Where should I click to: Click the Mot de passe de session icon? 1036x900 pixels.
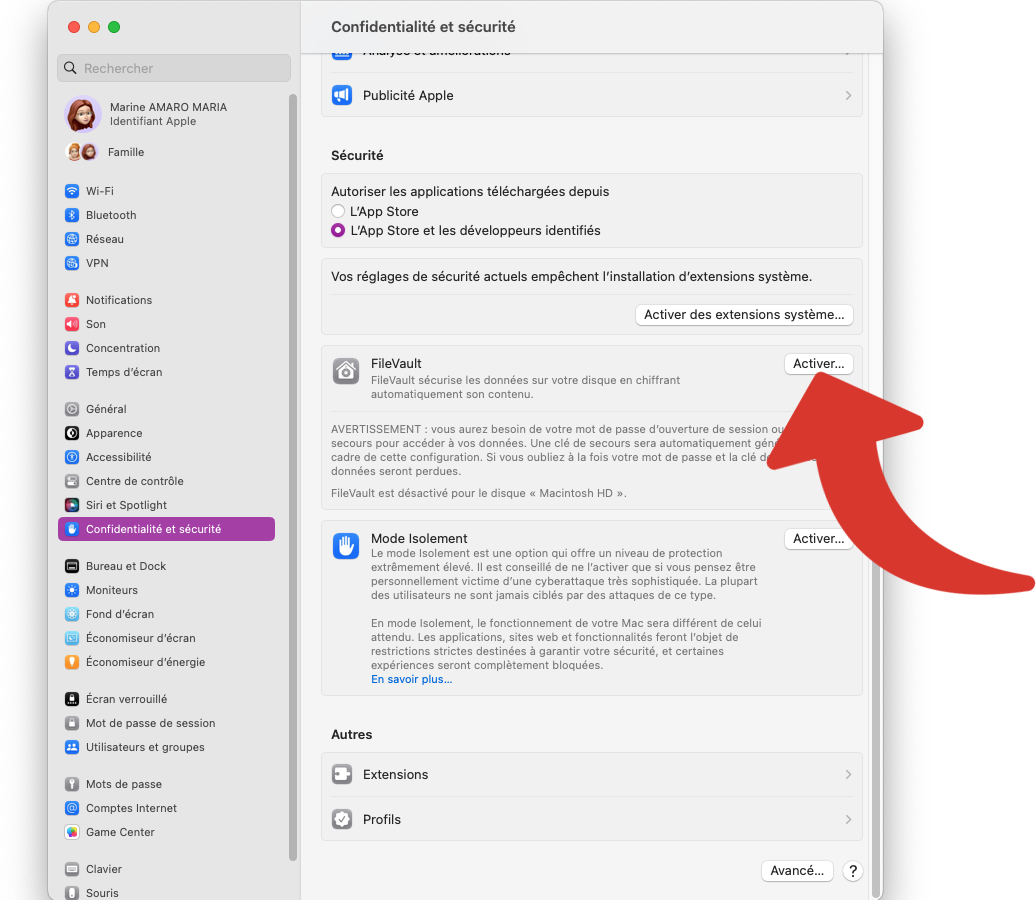pos(72,724)
